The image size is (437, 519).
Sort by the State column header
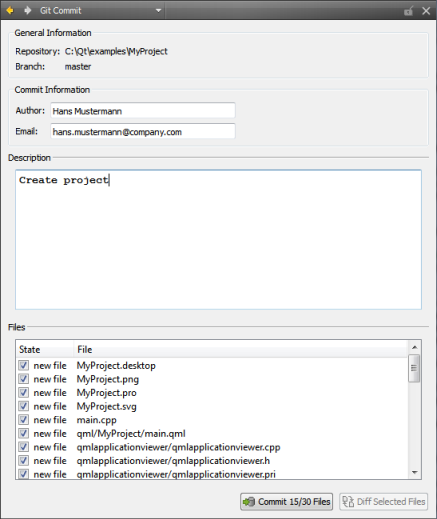pyautogui.click(x=45, y=349)
